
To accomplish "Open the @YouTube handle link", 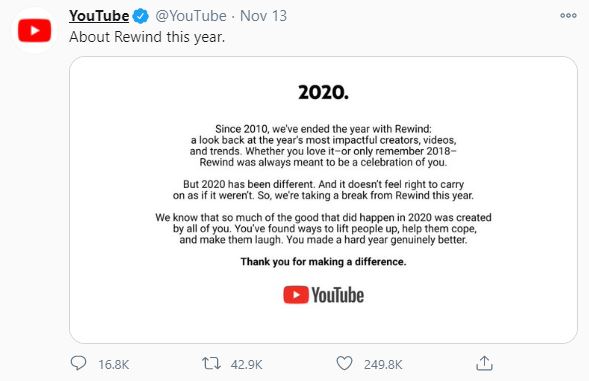I will 191,16.
